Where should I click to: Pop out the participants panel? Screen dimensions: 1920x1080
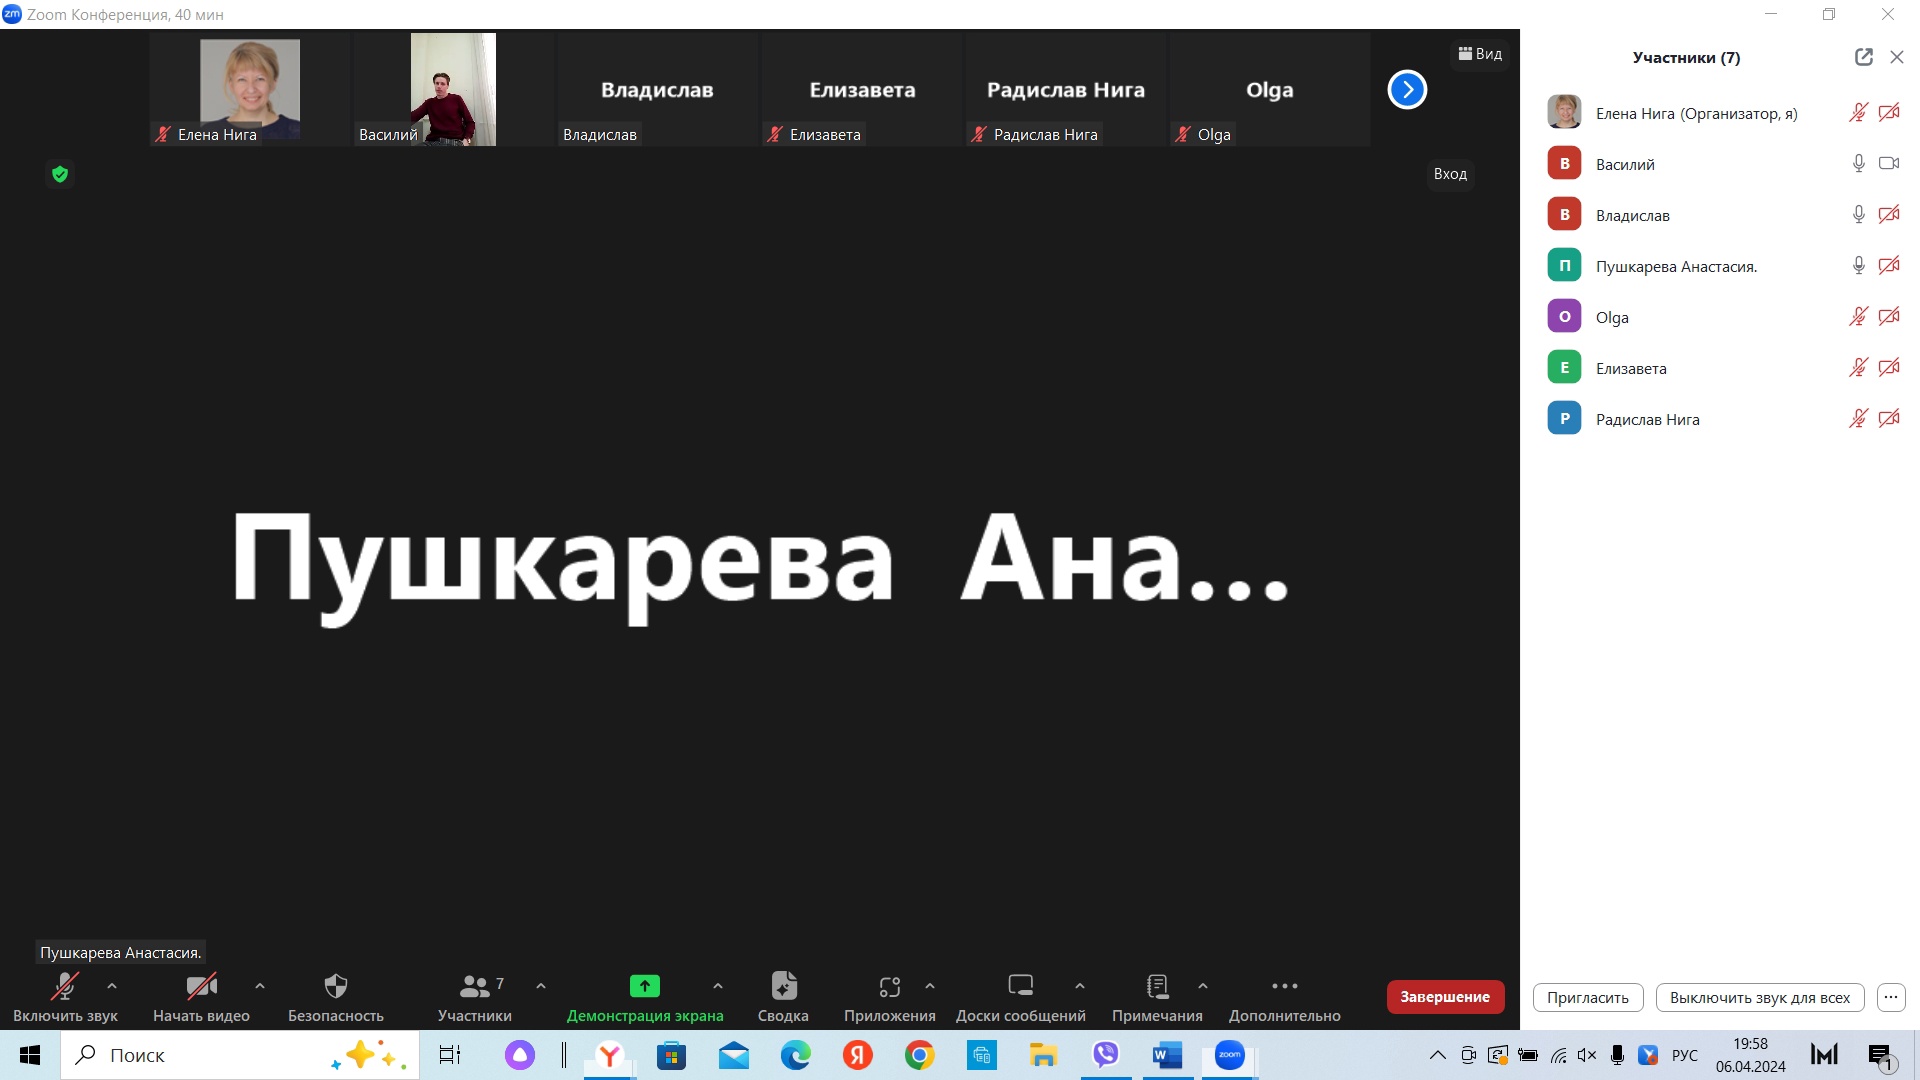click(x=1863, y=58)
